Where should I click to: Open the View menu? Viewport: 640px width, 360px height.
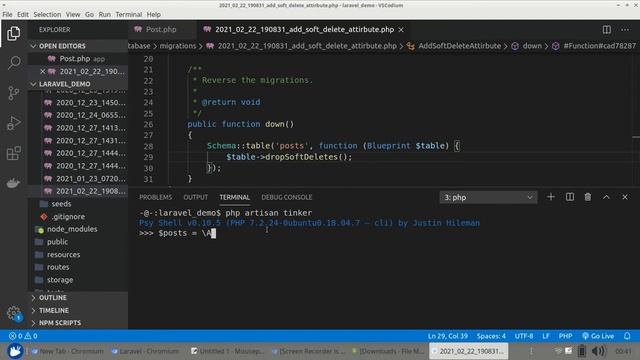pyautogui.click(x=73, y=14)
